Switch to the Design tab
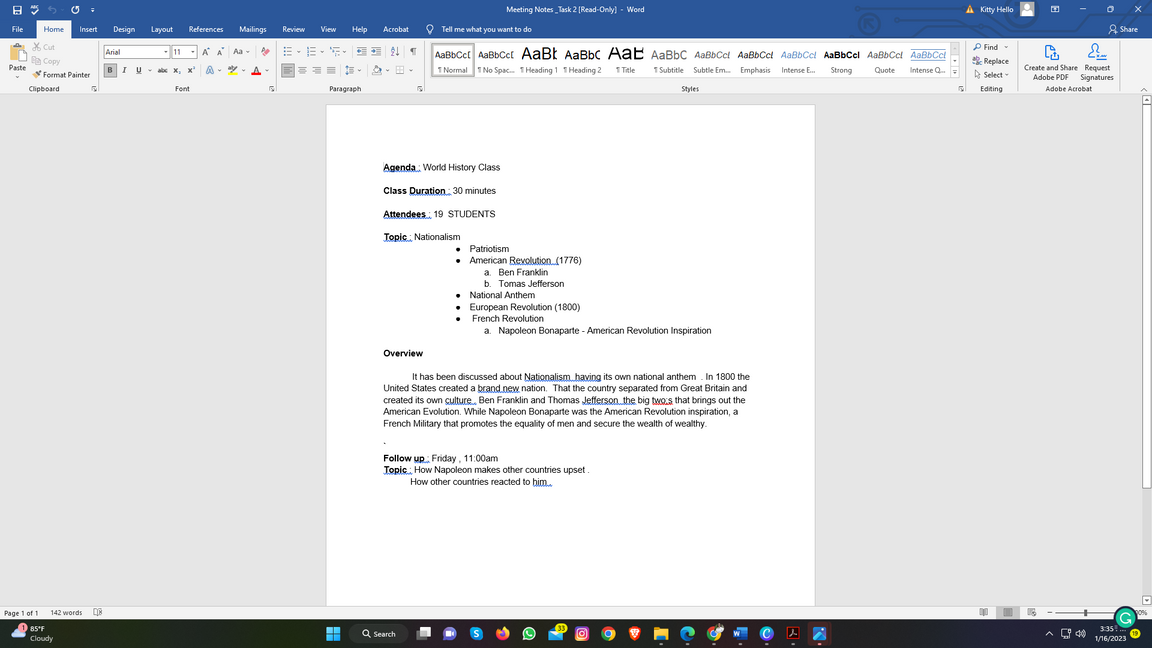This screenshot has width=1152, height=648. [x=123, y=29]
